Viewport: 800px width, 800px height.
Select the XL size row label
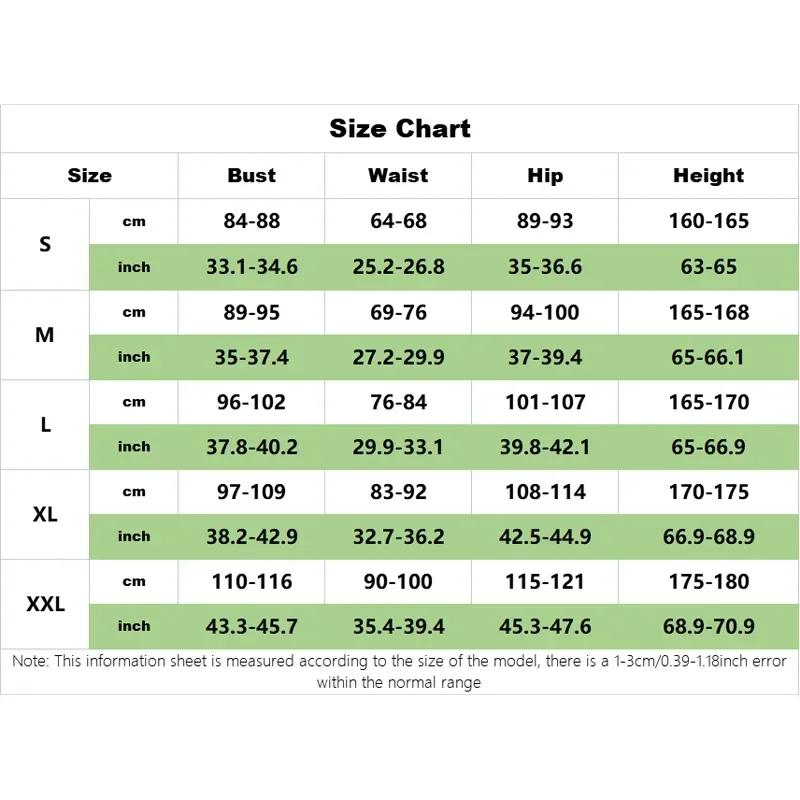[45, 515]
